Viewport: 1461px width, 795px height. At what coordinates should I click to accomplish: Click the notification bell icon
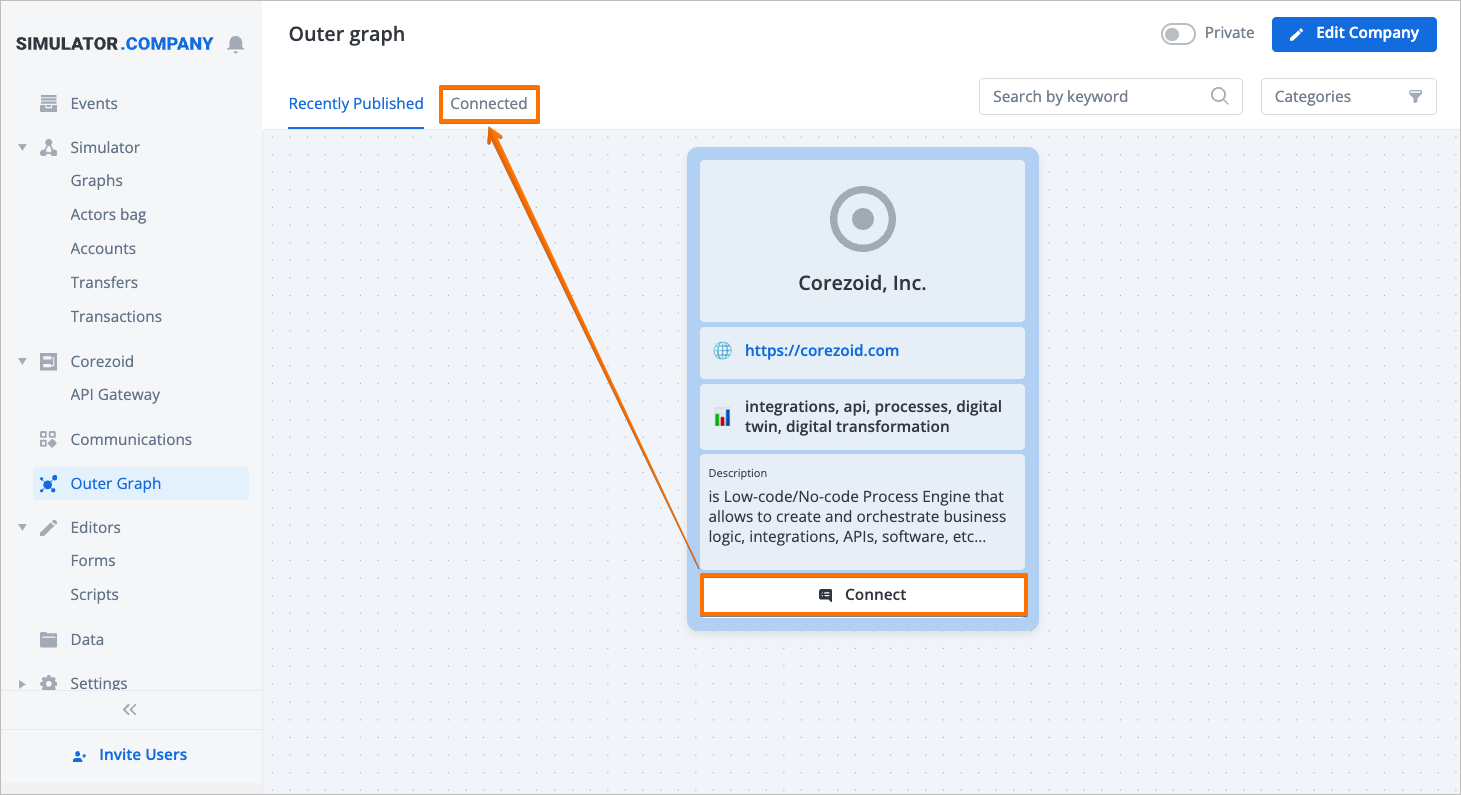point(236,44)
